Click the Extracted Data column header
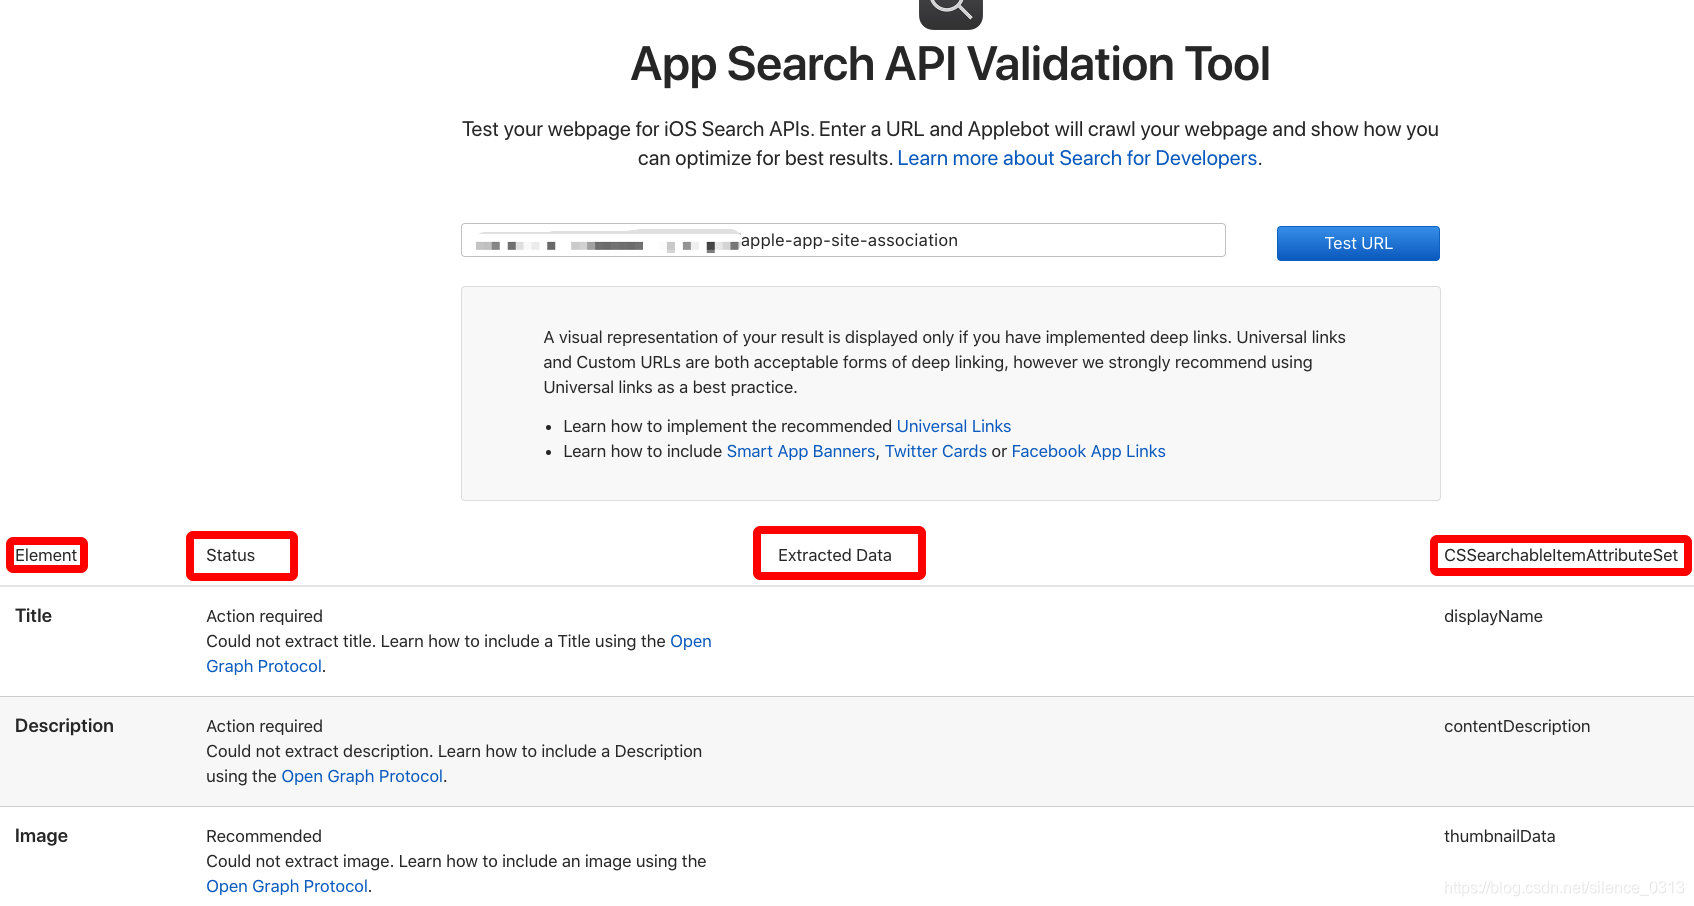The height and width of the screenshot is (906, 1694). [835, 555]
